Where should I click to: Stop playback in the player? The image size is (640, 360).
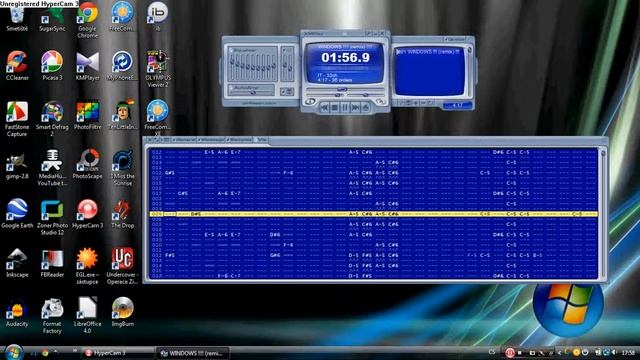[335, 107]
